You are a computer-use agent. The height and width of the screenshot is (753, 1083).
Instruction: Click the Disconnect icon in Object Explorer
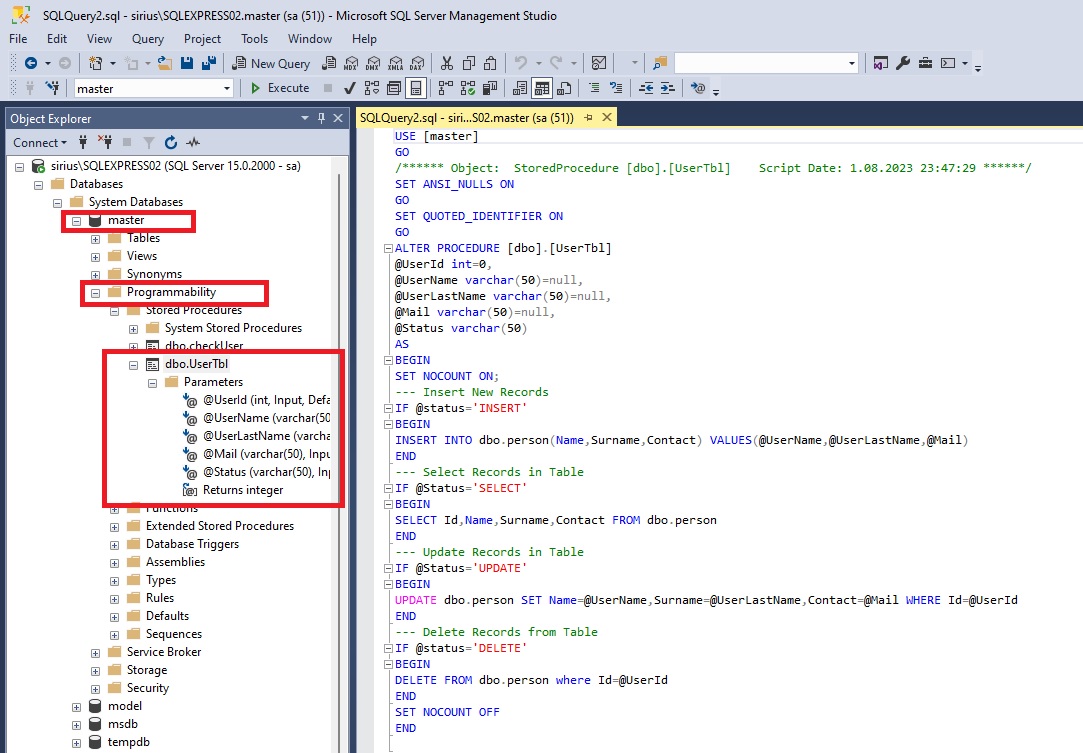click(x=104, y=143)
